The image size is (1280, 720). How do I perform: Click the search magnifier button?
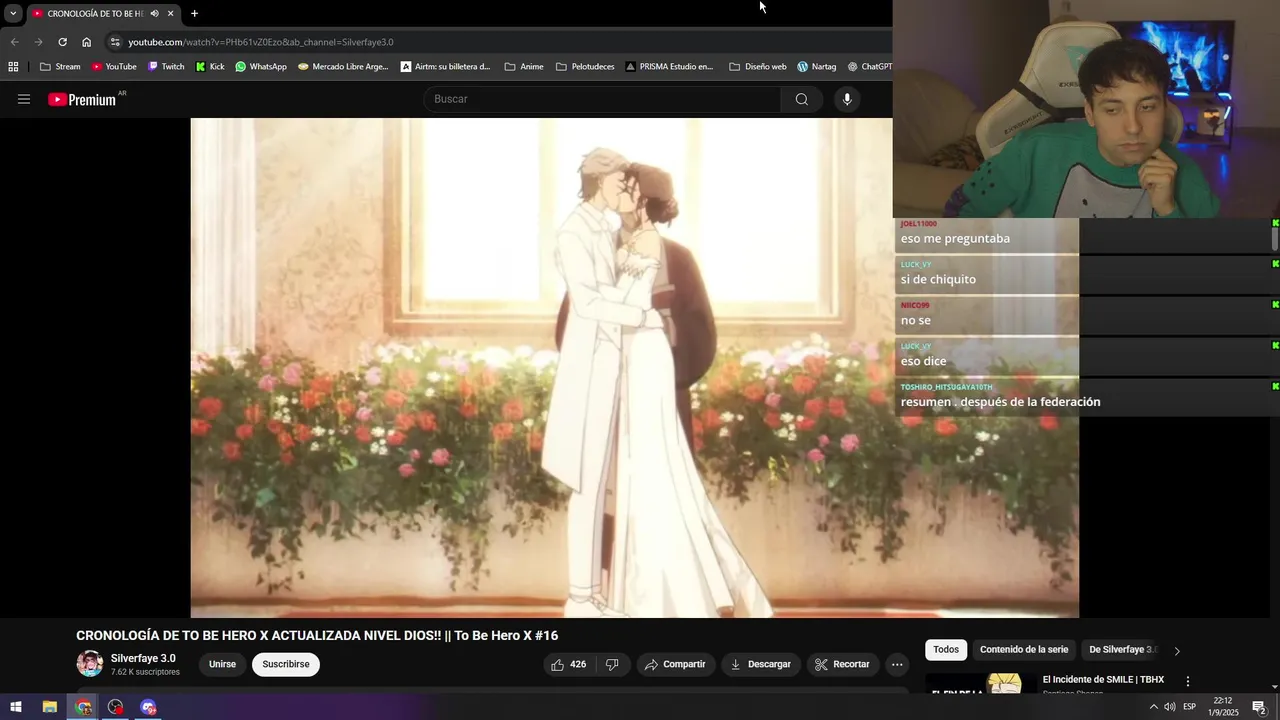(802, 99)
